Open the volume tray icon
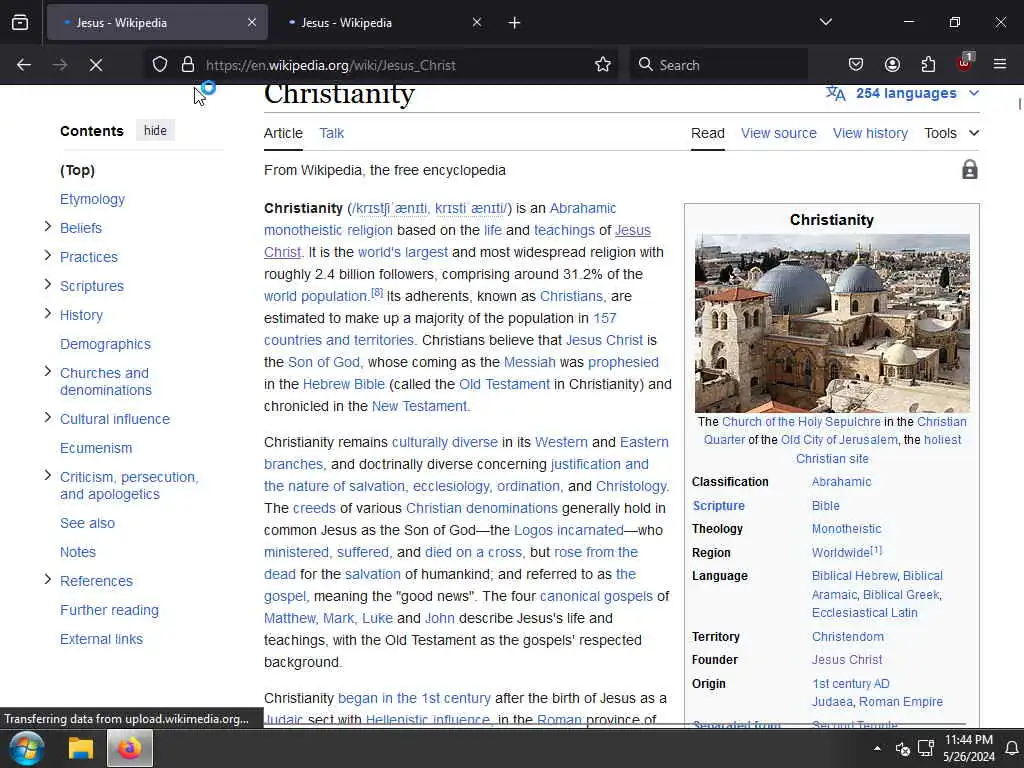Viewport: 1024px width, 768px height. pyautogui.click(x=903, y=748)
